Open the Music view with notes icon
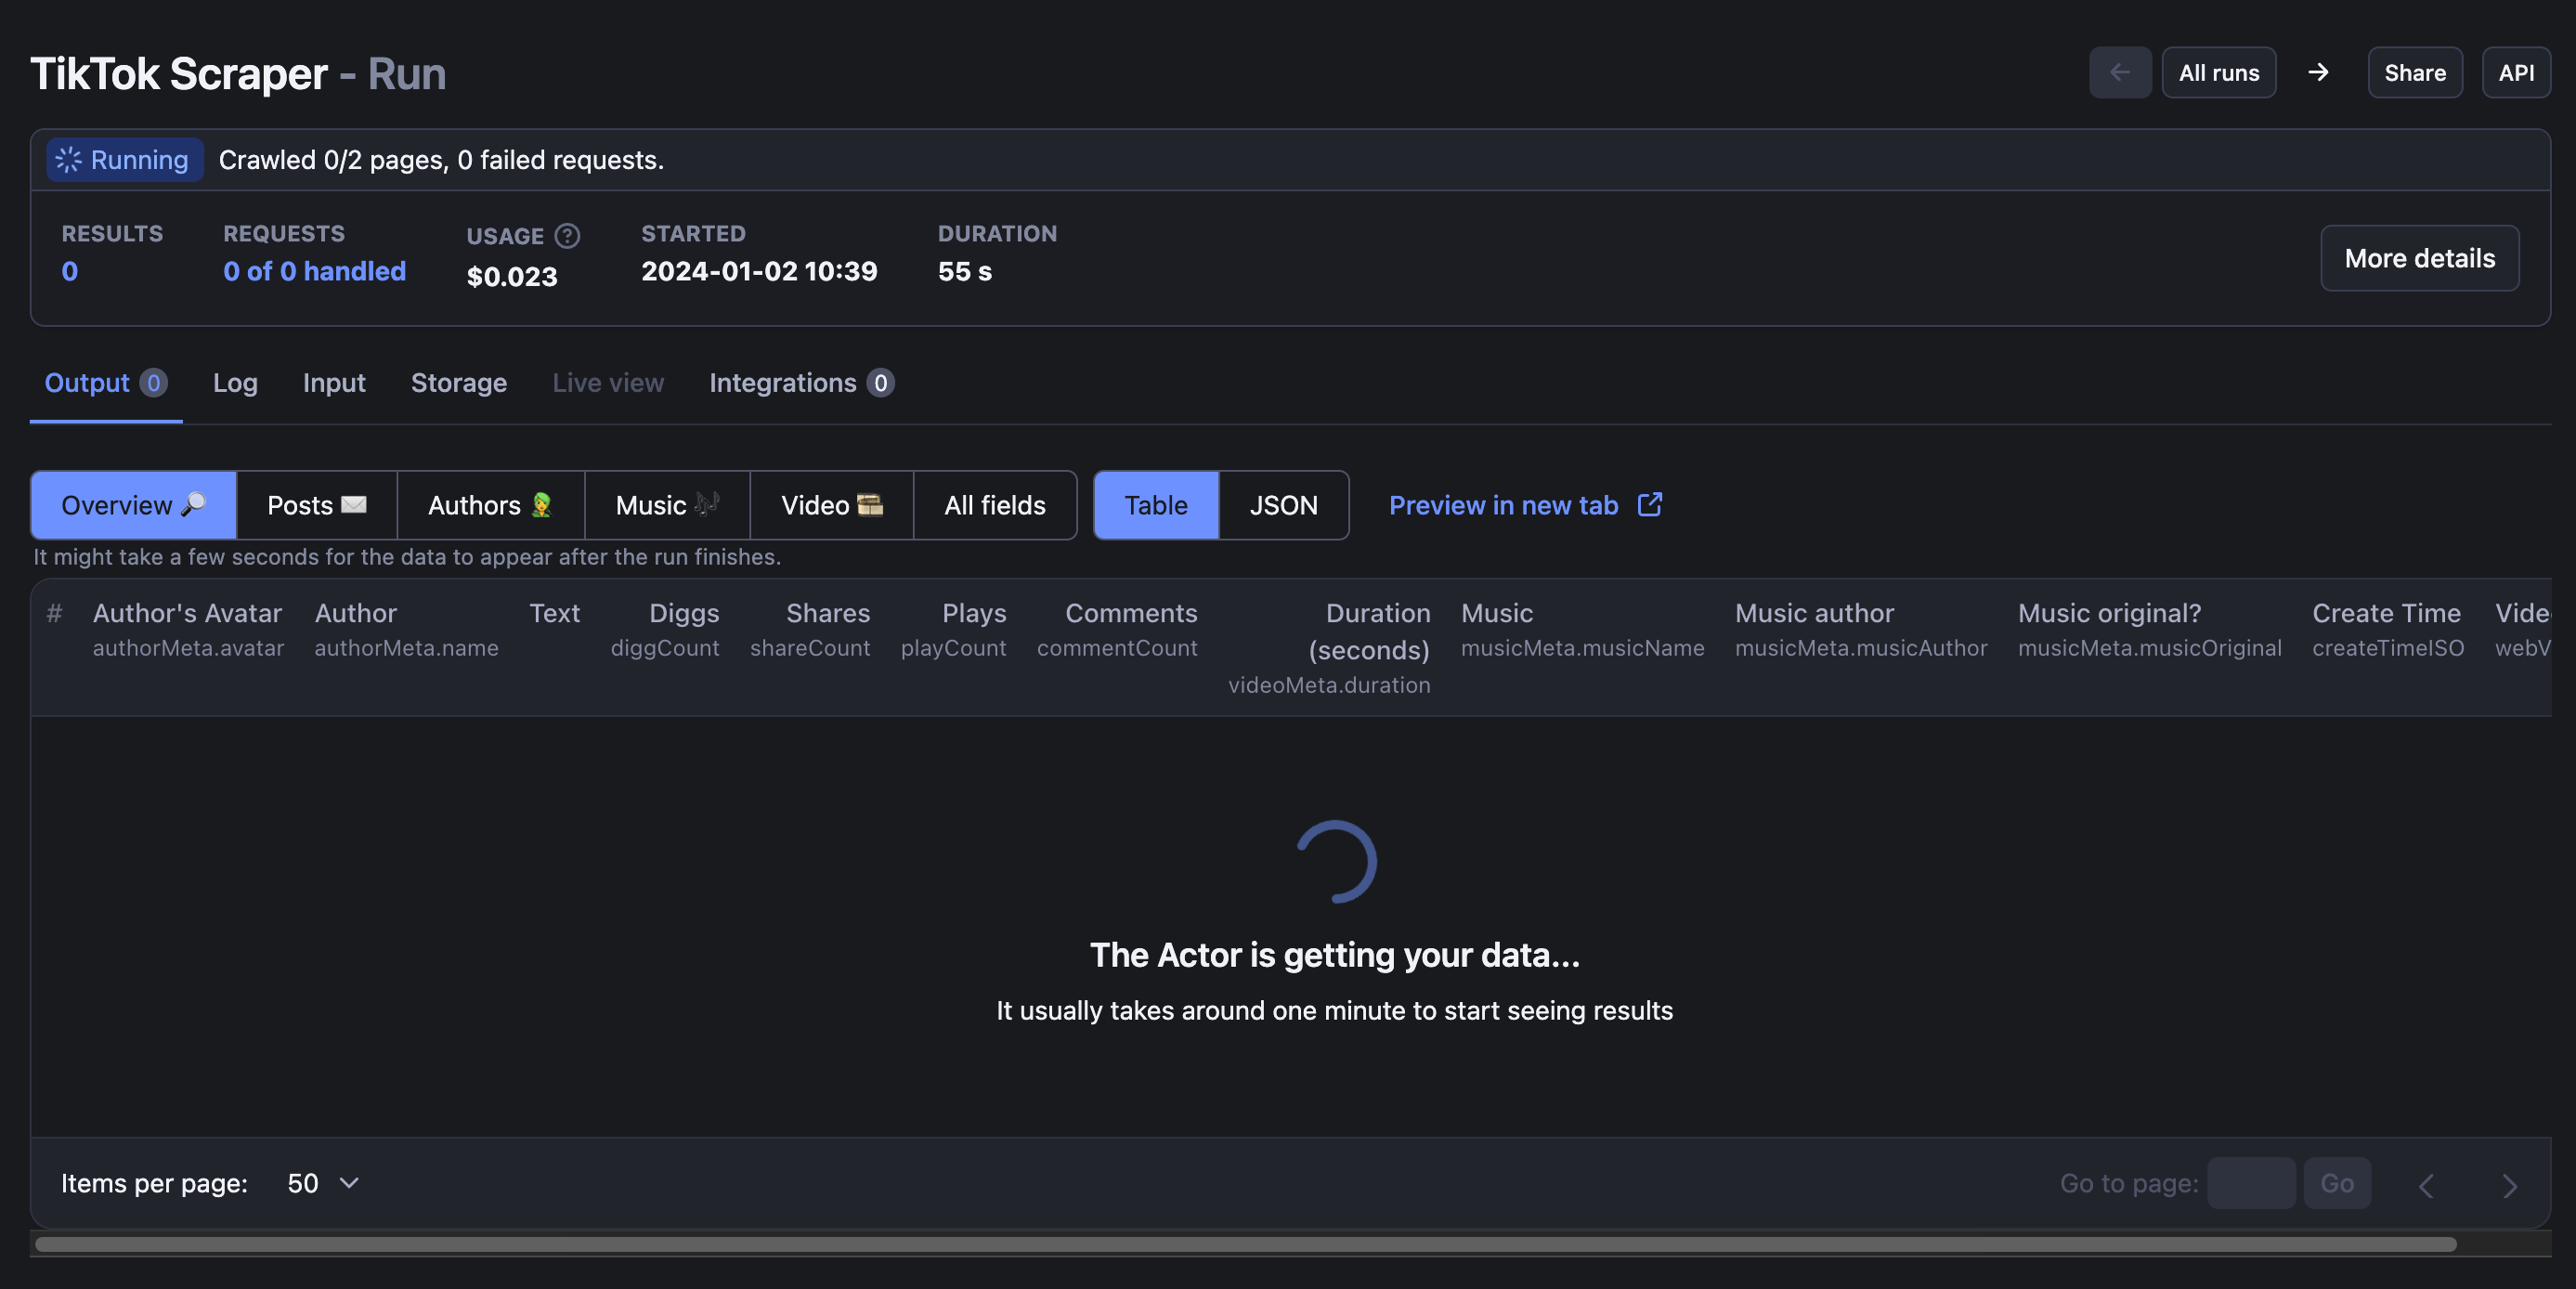Viewport: 2576px width, 1289px height. tap(667, 505)
